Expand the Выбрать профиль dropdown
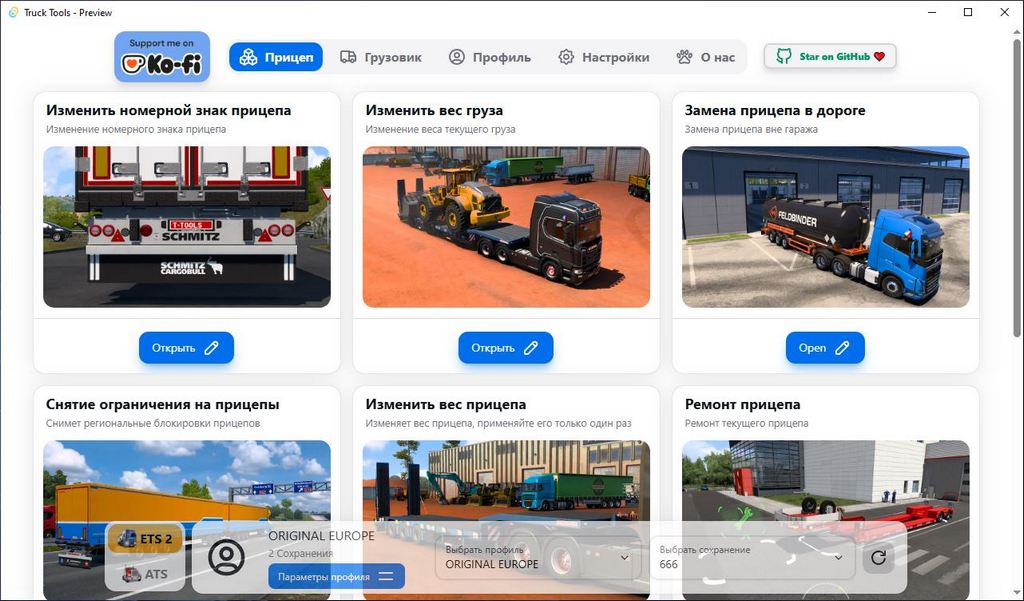The height and width of the screenshot is (601, 1024). (537, 557)
